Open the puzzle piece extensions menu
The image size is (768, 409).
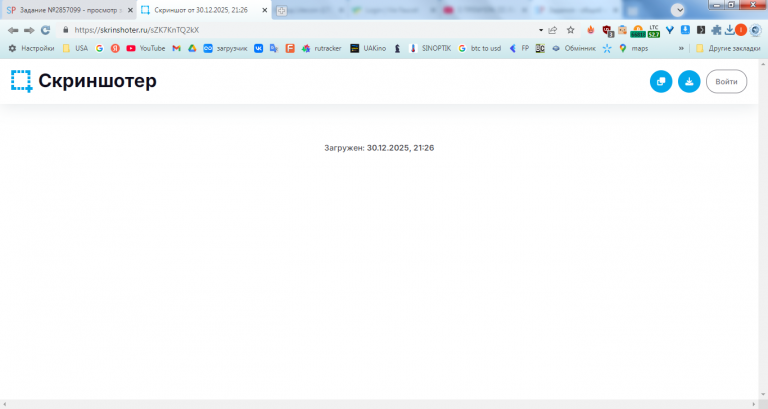(716, 30)
